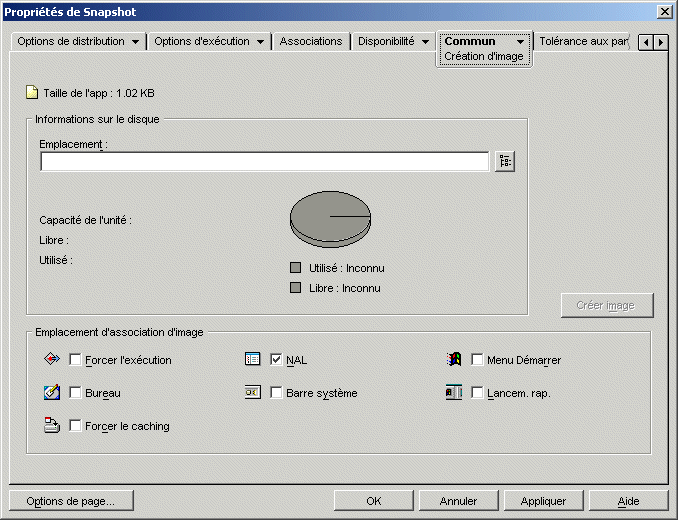Click the Menu Démarrer colorful icon

click(x=454, y=359)
